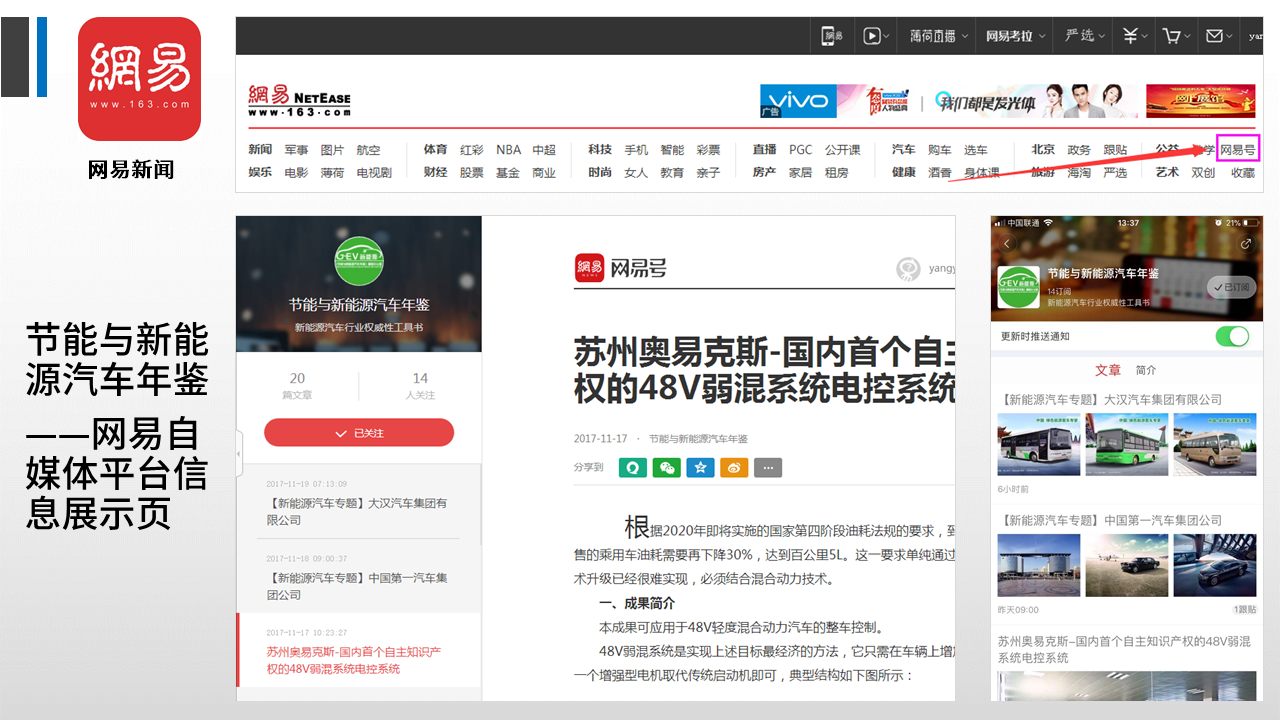Image resolution: width=1280 pixels, height=720 pixels.
Task: Open the shopping cart icon menu
Action: pos(1175,36)
